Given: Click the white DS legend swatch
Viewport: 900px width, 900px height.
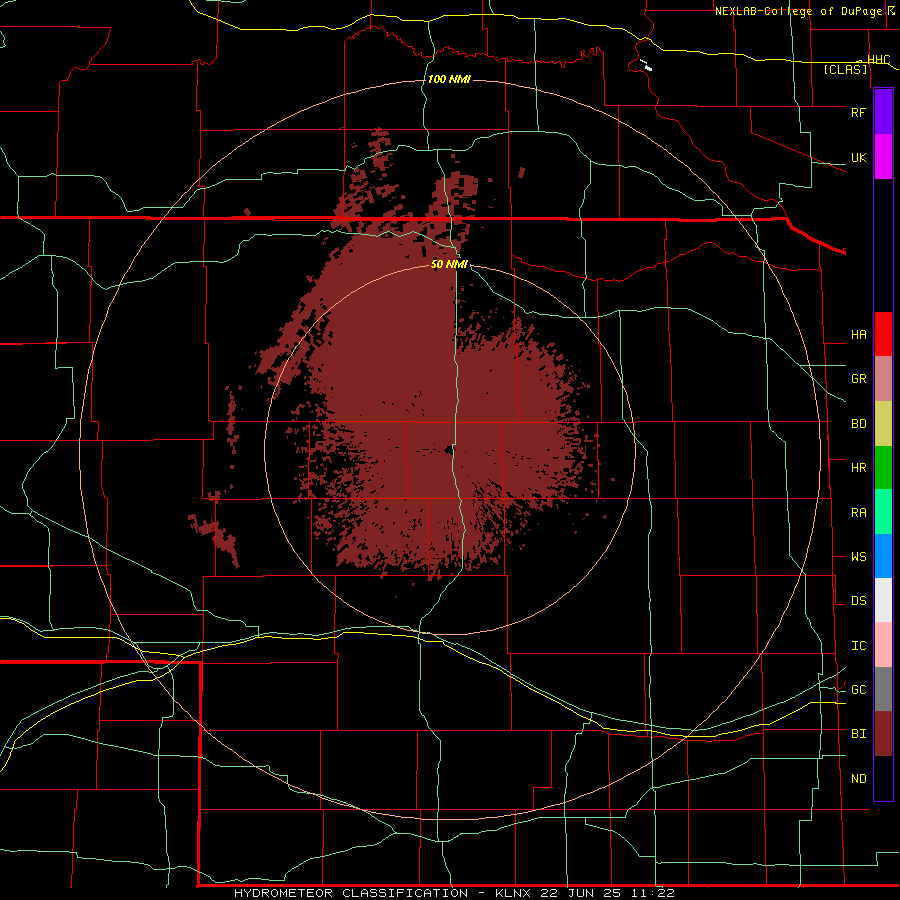Looking at the screenshot, I should [x=883, y=600].
